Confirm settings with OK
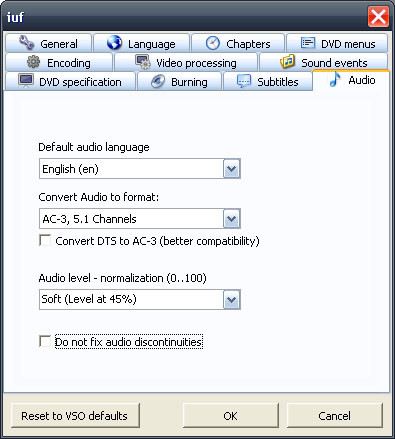 click(x=231, y=416)
